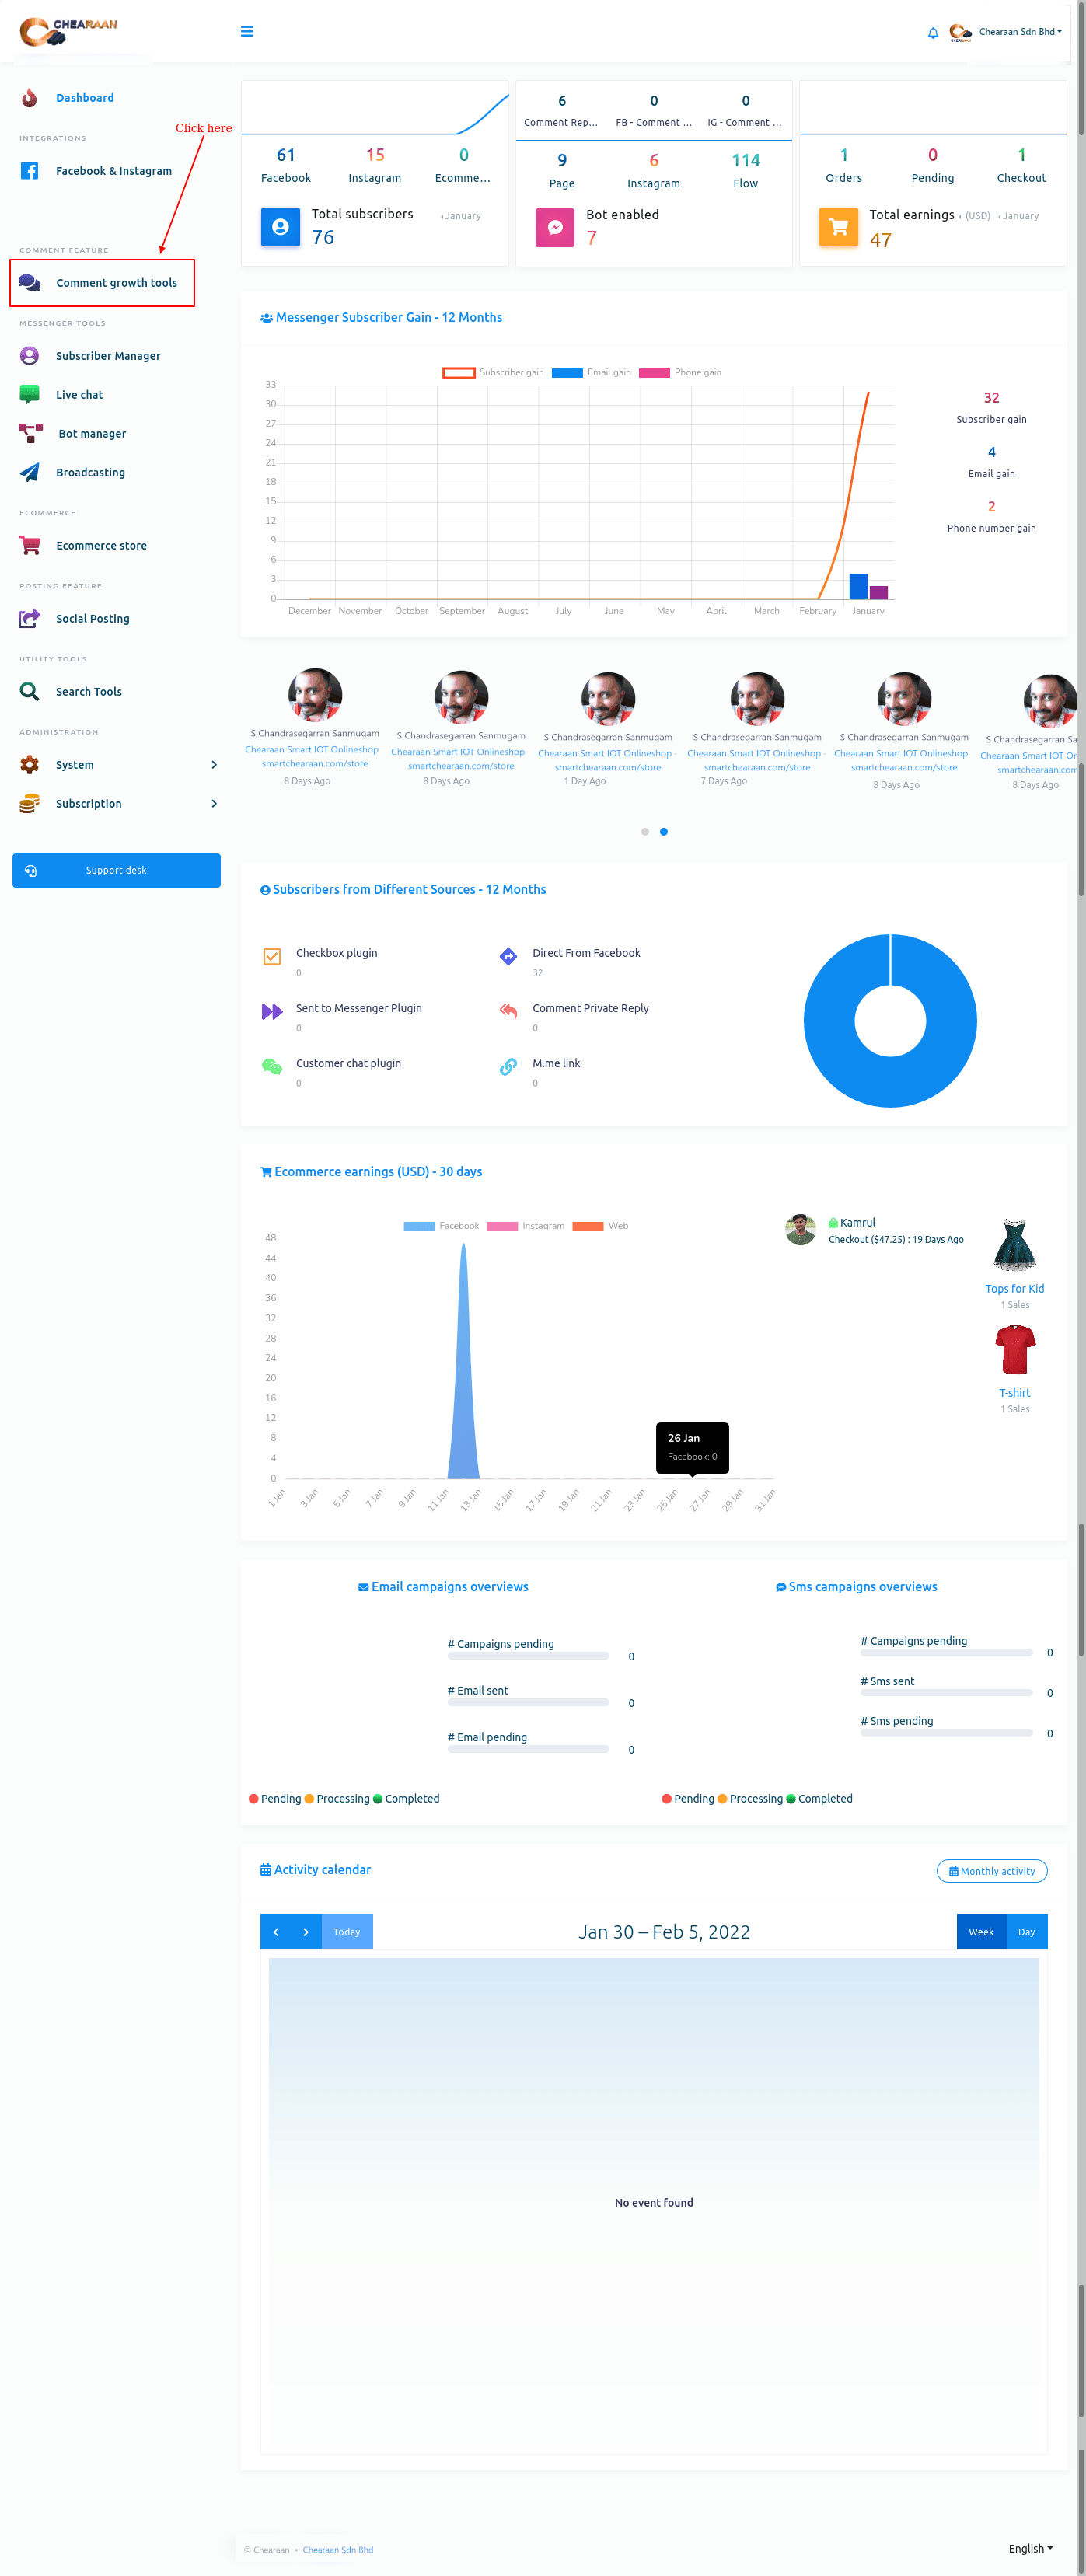Click the Monthly activity button

(991, 1871)
